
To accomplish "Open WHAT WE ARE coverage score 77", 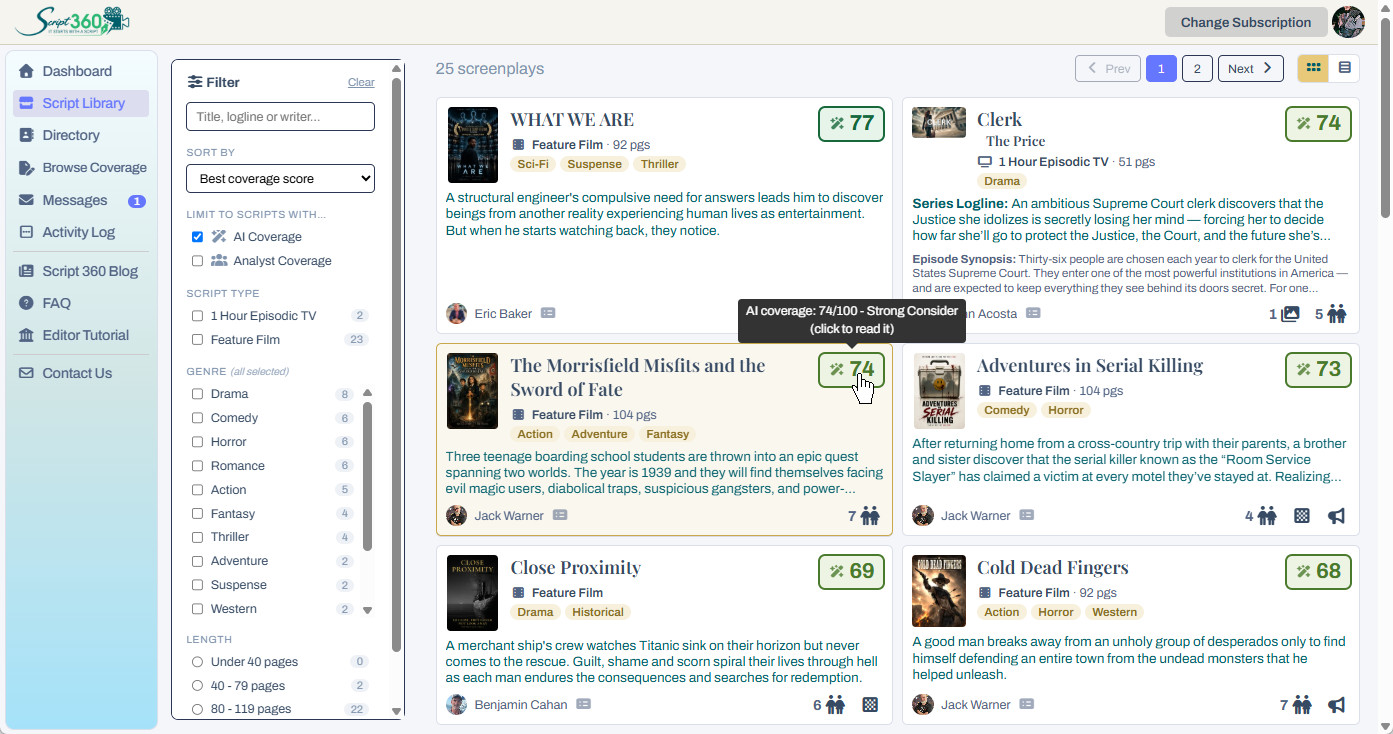I will point(851,124).
